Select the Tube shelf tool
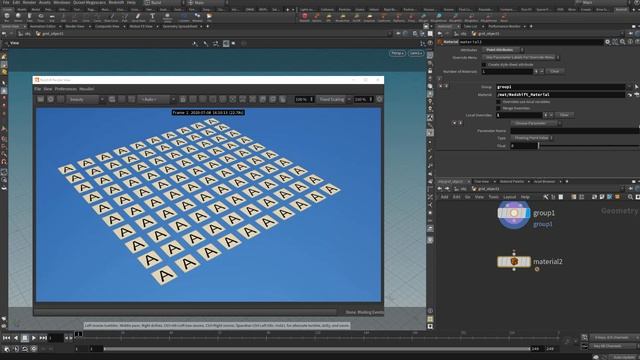The image size is (640, 360). [29, 17]
